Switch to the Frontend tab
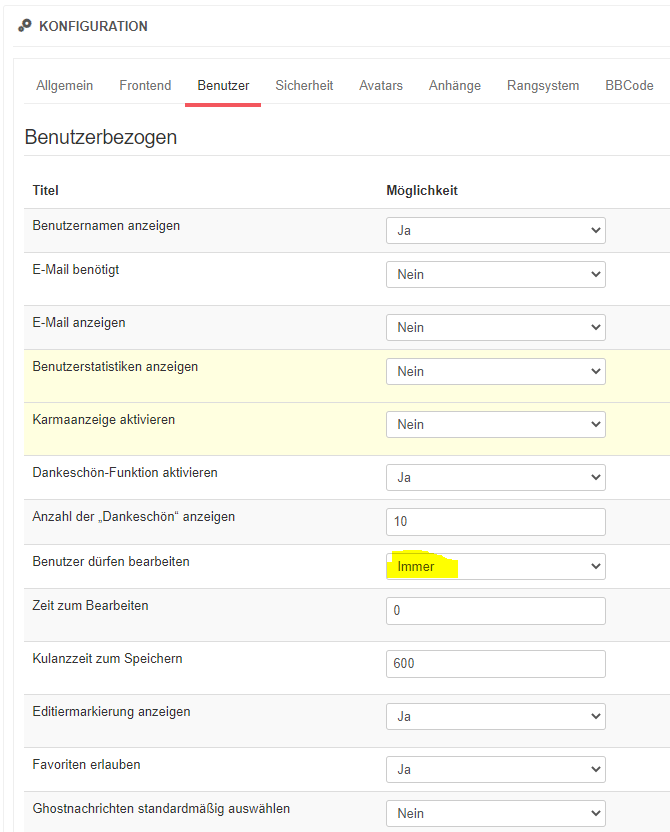 point(145,86)
